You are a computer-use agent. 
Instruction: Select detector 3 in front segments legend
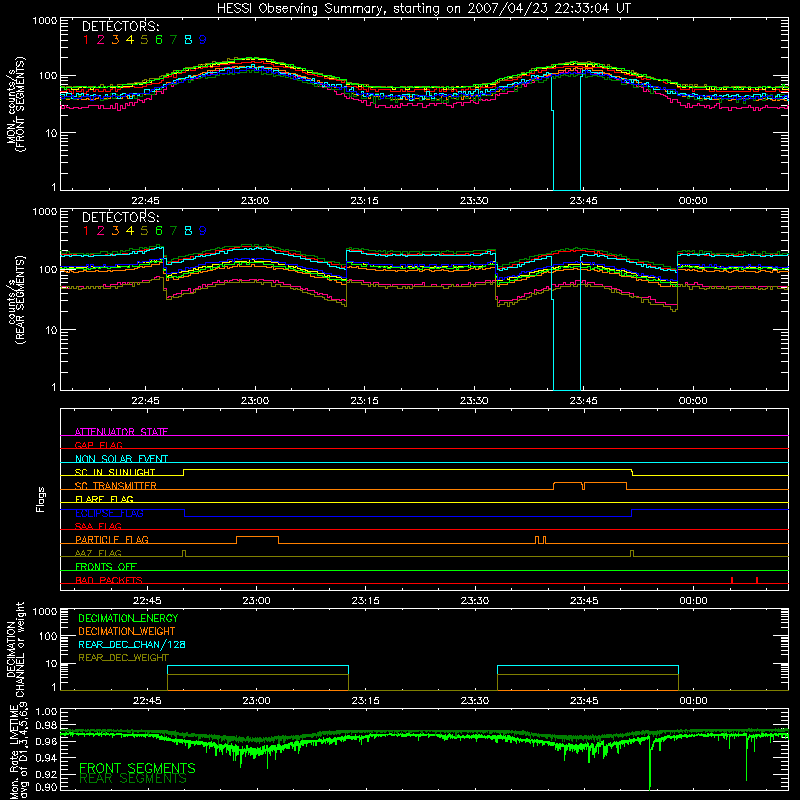(115, 40)
